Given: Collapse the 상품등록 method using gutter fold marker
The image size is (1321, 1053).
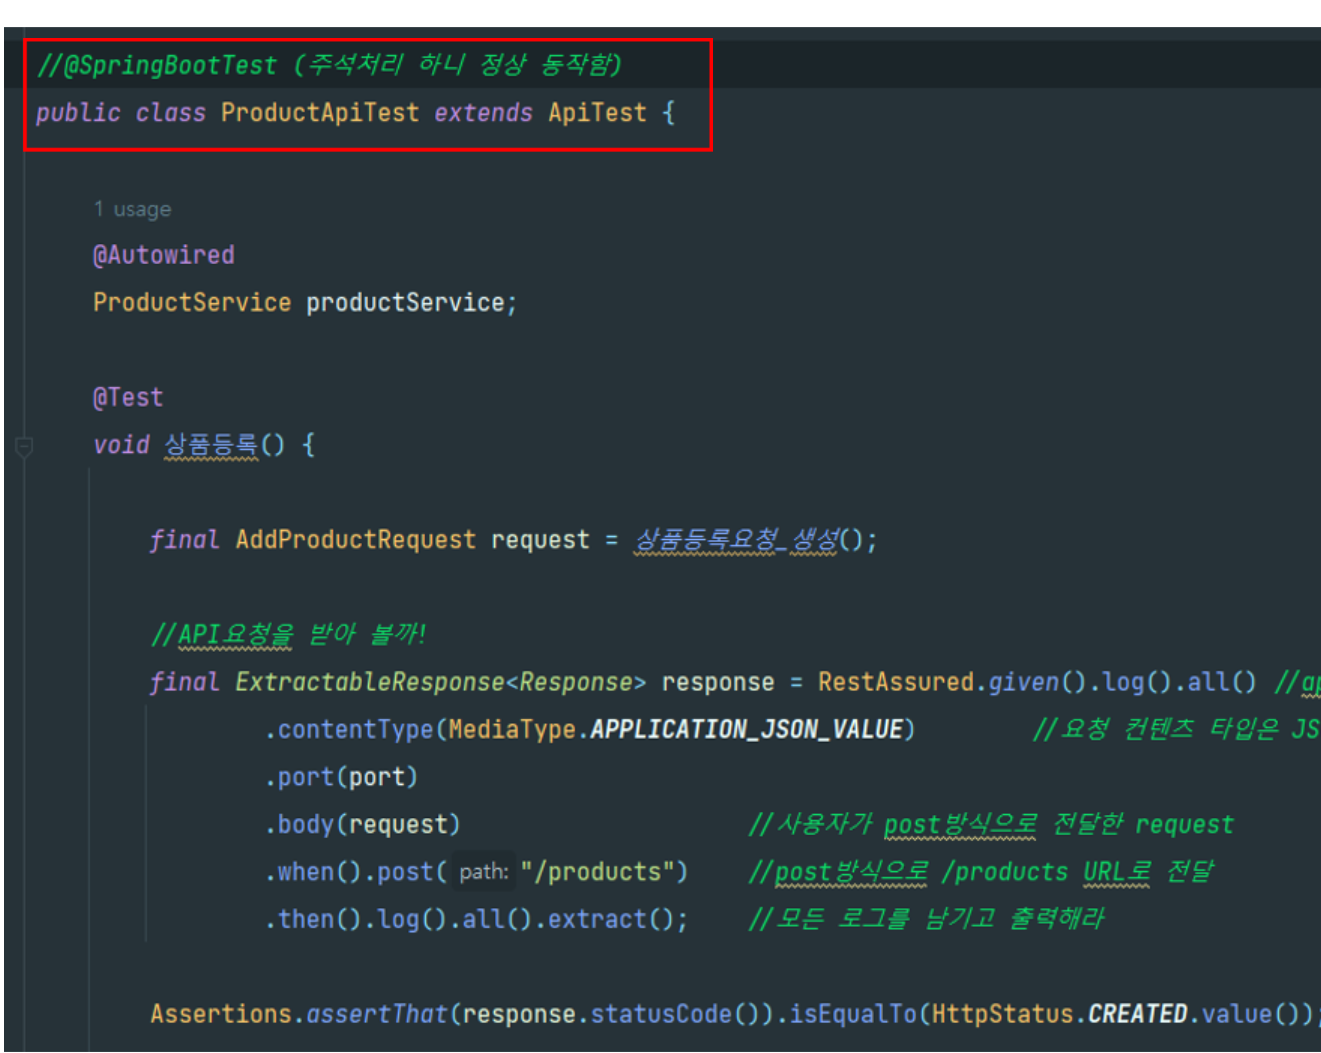Looking at the screenshot, I should click(24, 447).
